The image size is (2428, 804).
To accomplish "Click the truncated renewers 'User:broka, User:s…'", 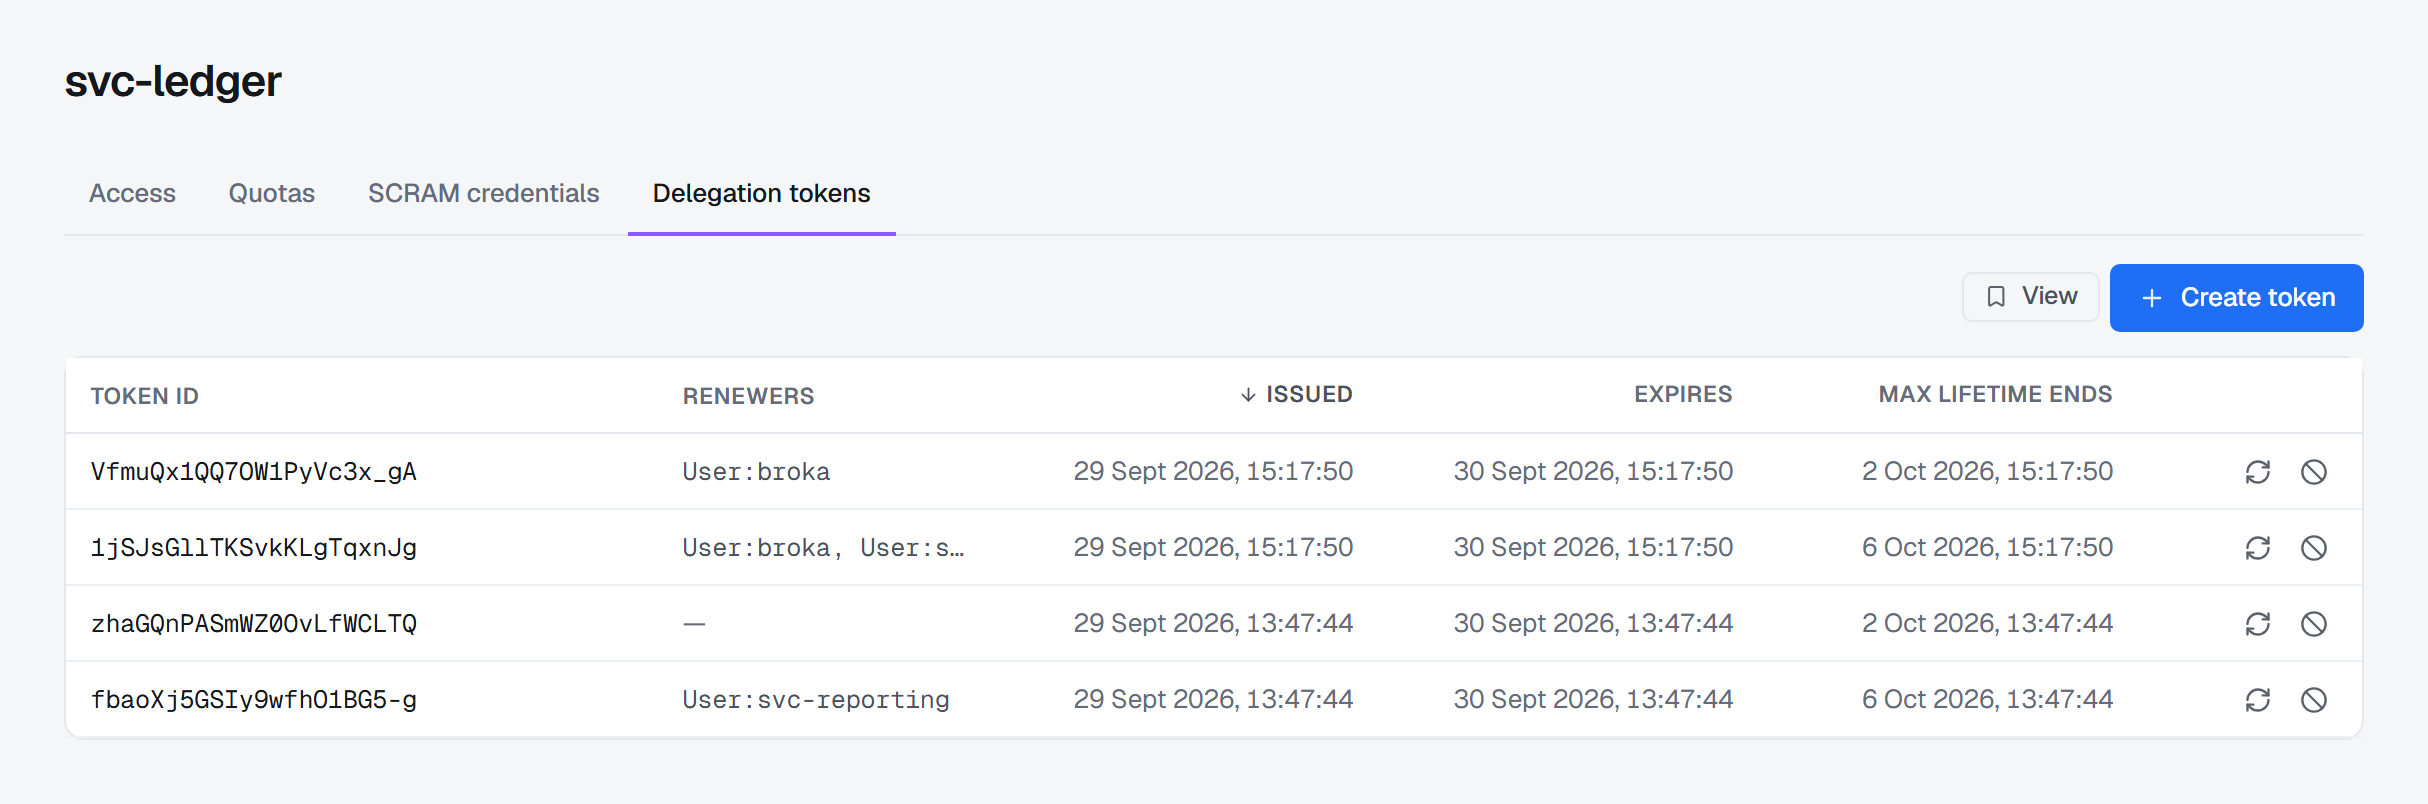I will coord(824,548).
